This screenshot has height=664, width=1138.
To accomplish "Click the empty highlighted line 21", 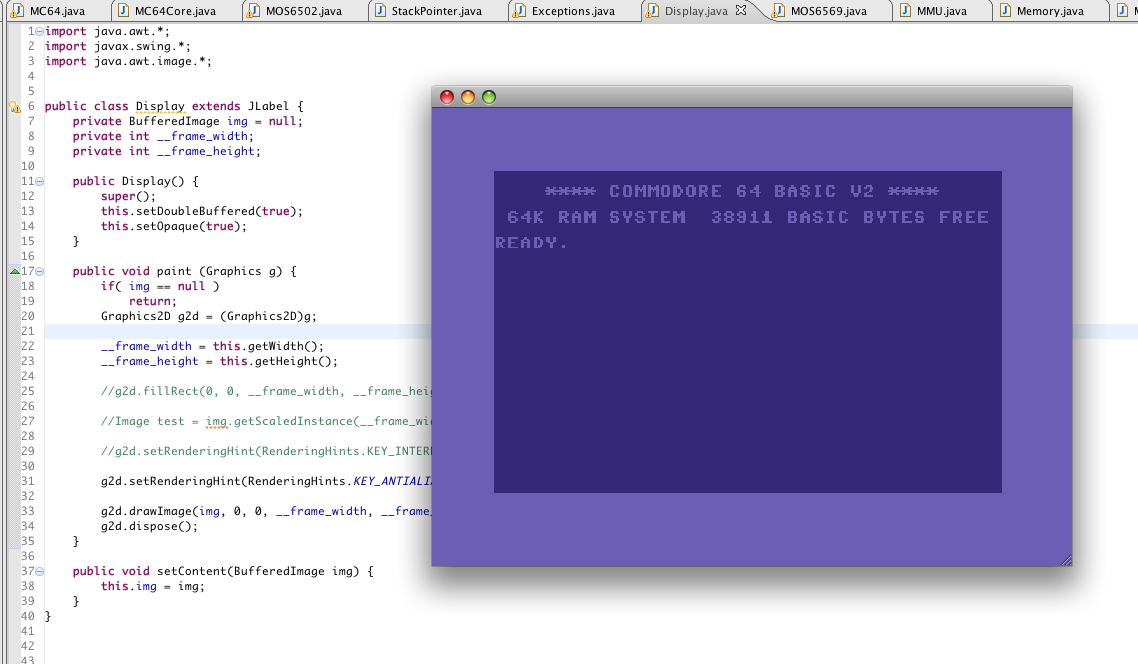I will (238, 332).
